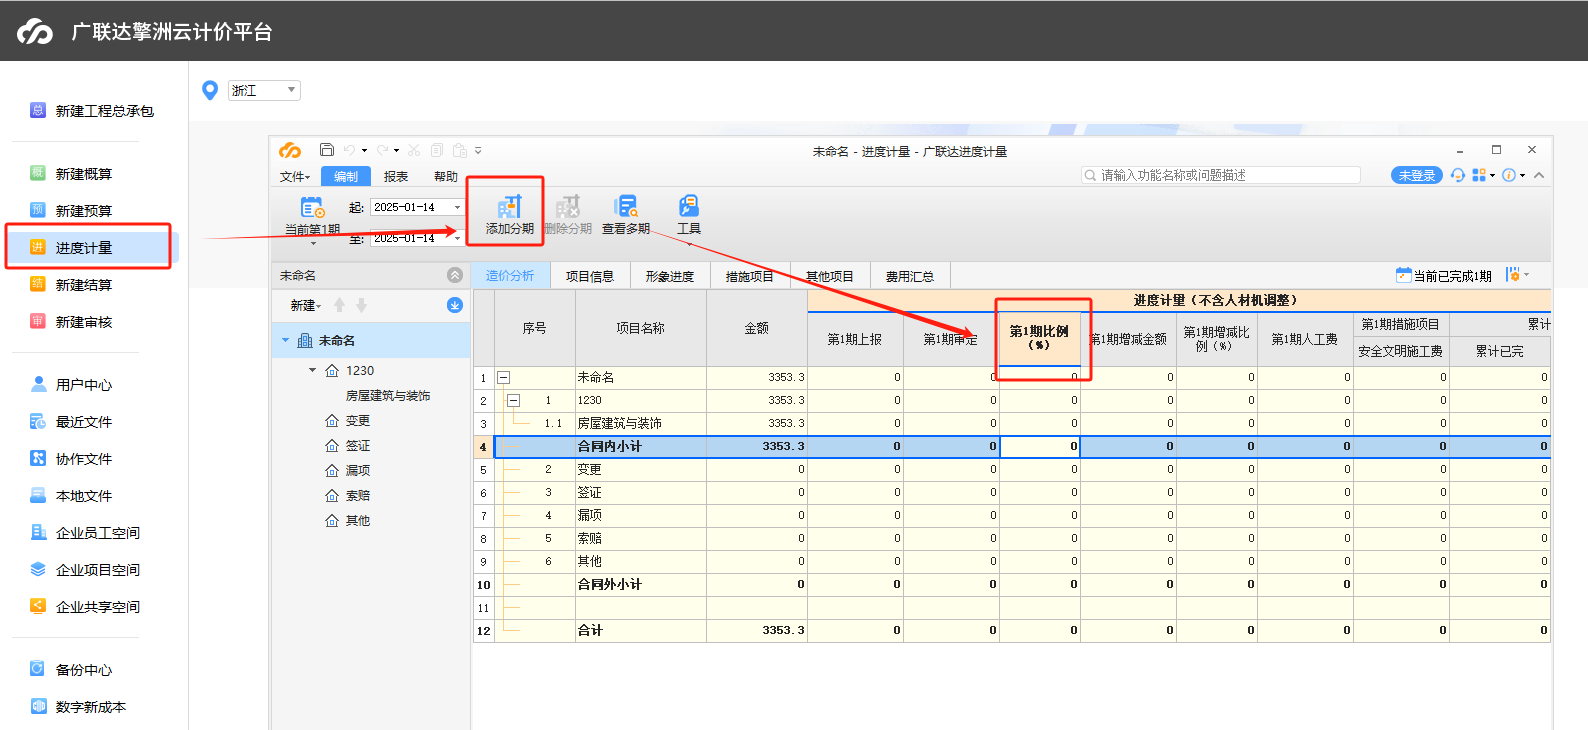Click the 添加分期 add period icon
This screenshot has width=1588, height=730.
(x=510, y=207)
